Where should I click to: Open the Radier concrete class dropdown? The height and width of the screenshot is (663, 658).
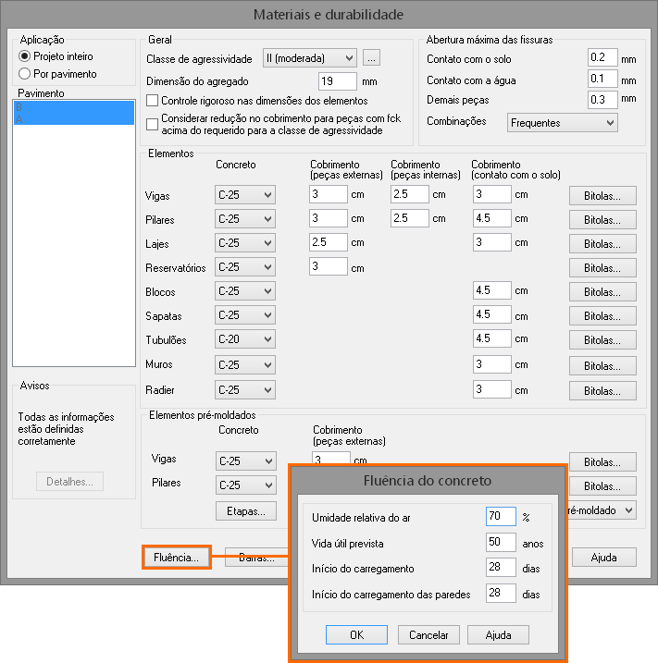coord(245,389)
